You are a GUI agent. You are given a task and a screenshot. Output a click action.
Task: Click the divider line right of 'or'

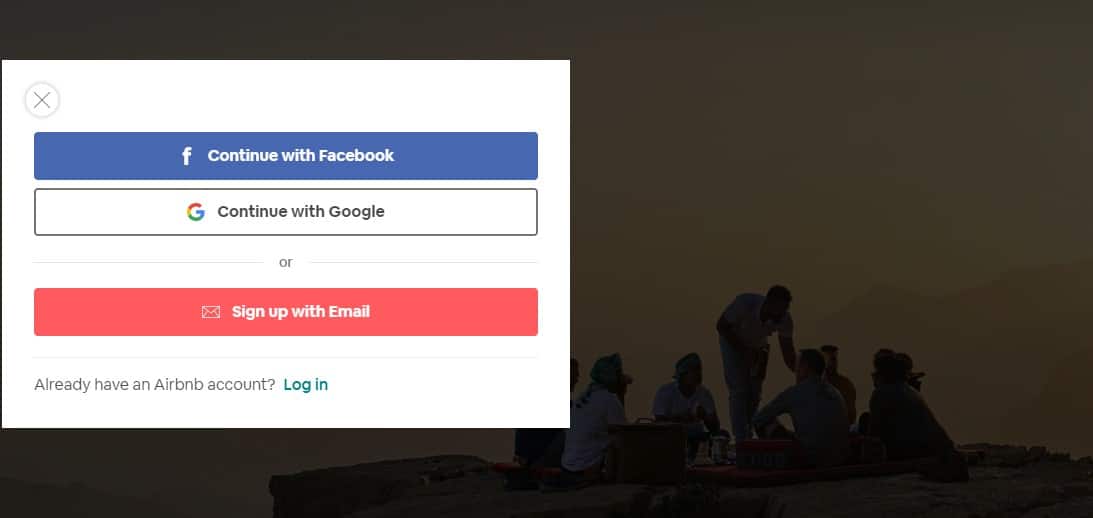click(x=423, y=263)
